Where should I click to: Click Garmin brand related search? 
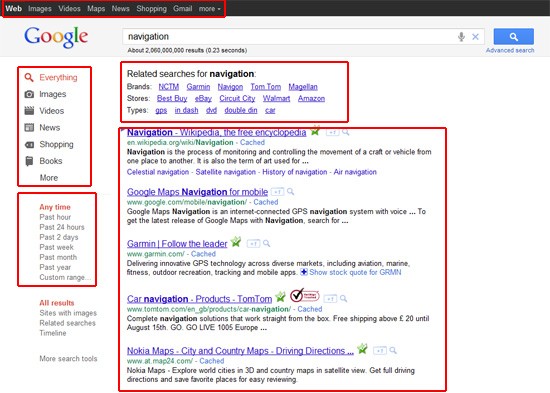(x=198, y=87)
